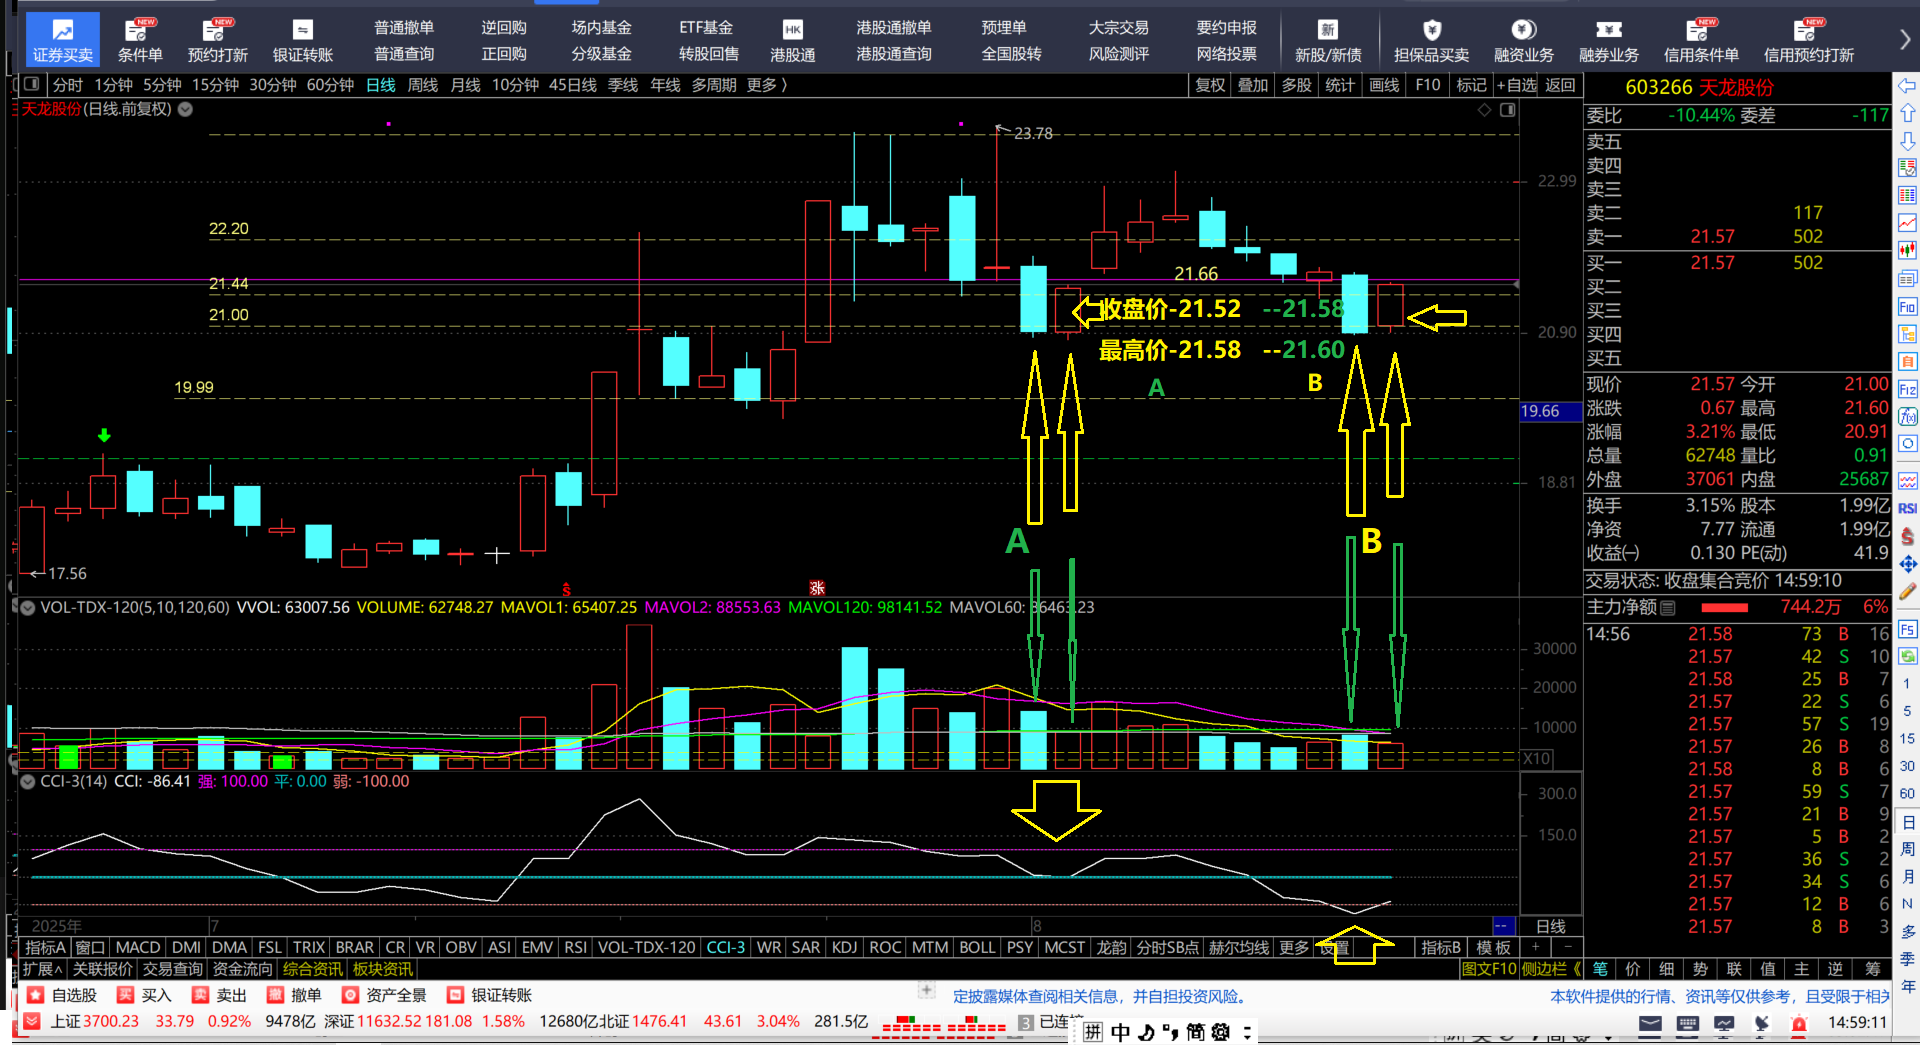Open the 更多 indicators menu
This screenshot has width=1920, height=1052.
pos(1294,947)
